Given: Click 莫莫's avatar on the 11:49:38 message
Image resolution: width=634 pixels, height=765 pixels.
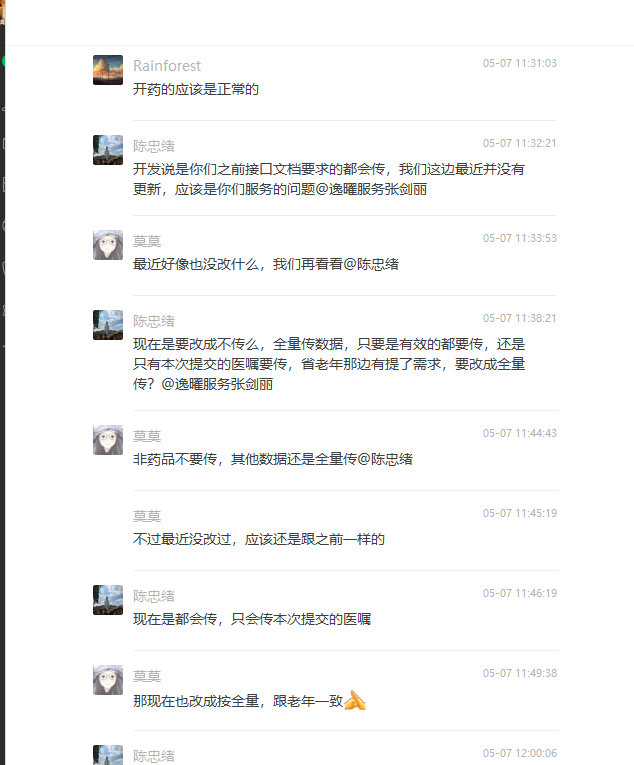Looking at the screenshot, I should 108,680.
